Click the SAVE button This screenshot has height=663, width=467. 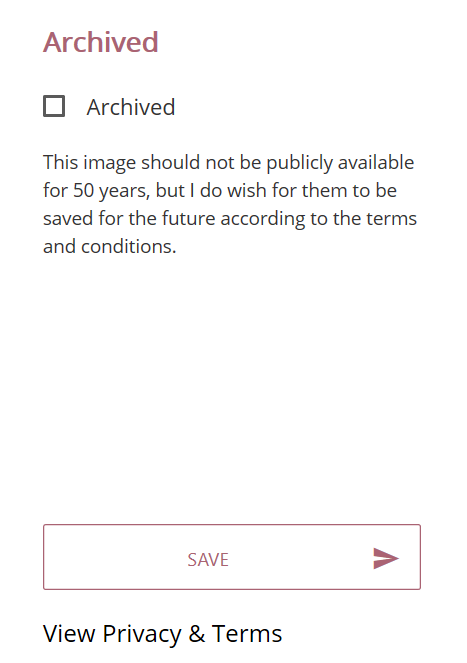pos(232,557)
